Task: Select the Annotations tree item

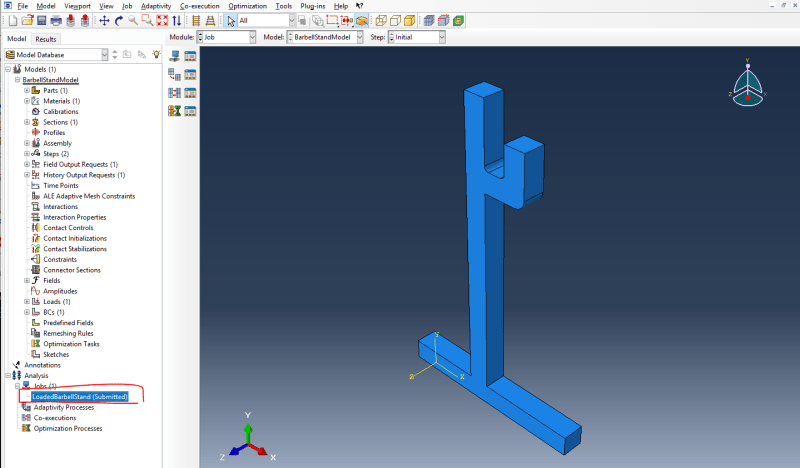Action: [x=42, y=365]
